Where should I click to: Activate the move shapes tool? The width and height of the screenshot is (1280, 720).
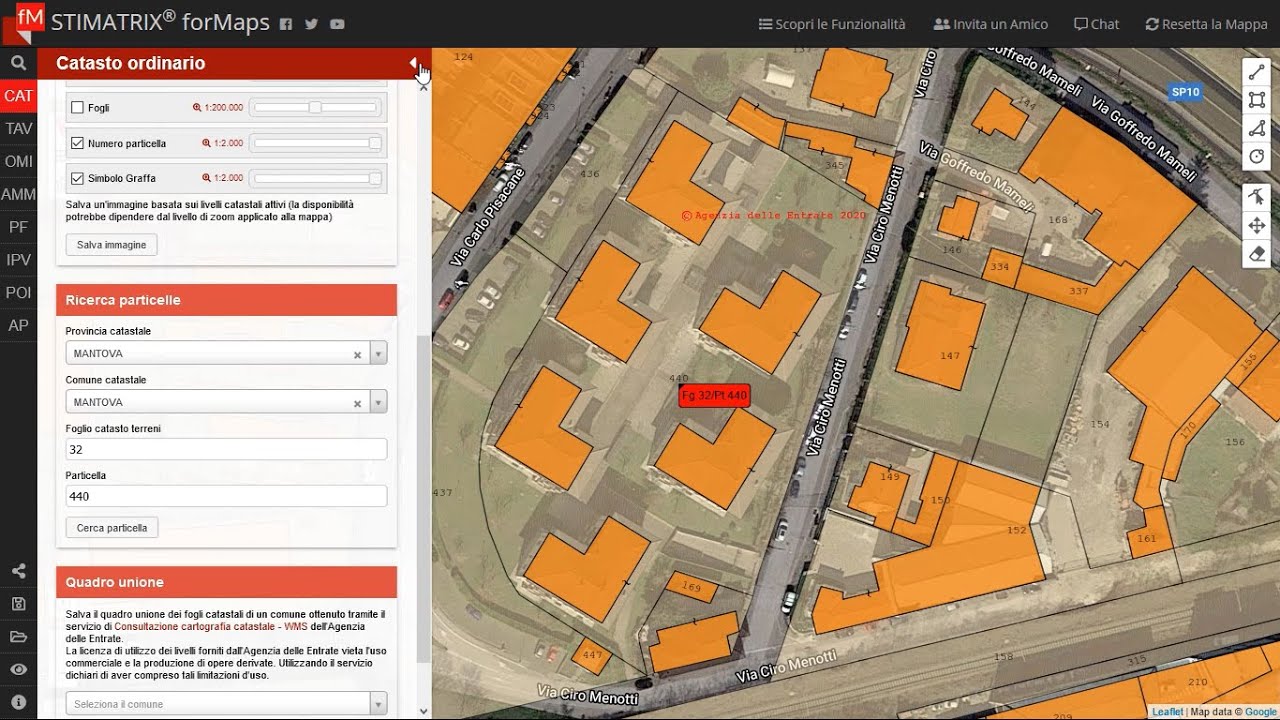(1257, 226)
